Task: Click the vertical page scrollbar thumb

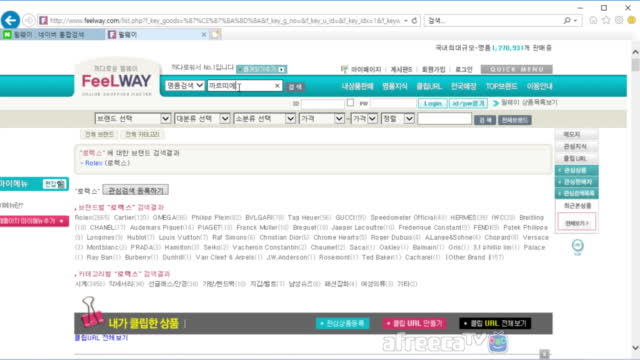Action: [635, 65]
